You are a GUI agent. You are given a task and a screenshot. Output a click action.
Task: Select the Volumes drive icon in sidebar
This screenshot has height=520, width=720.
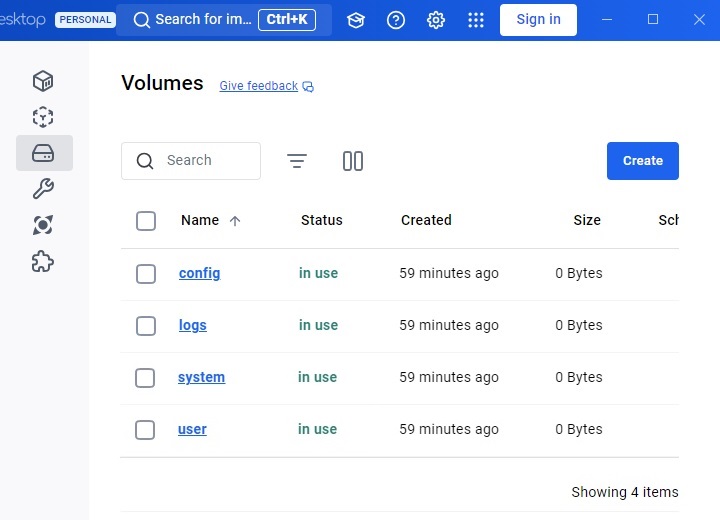[44, 153]
